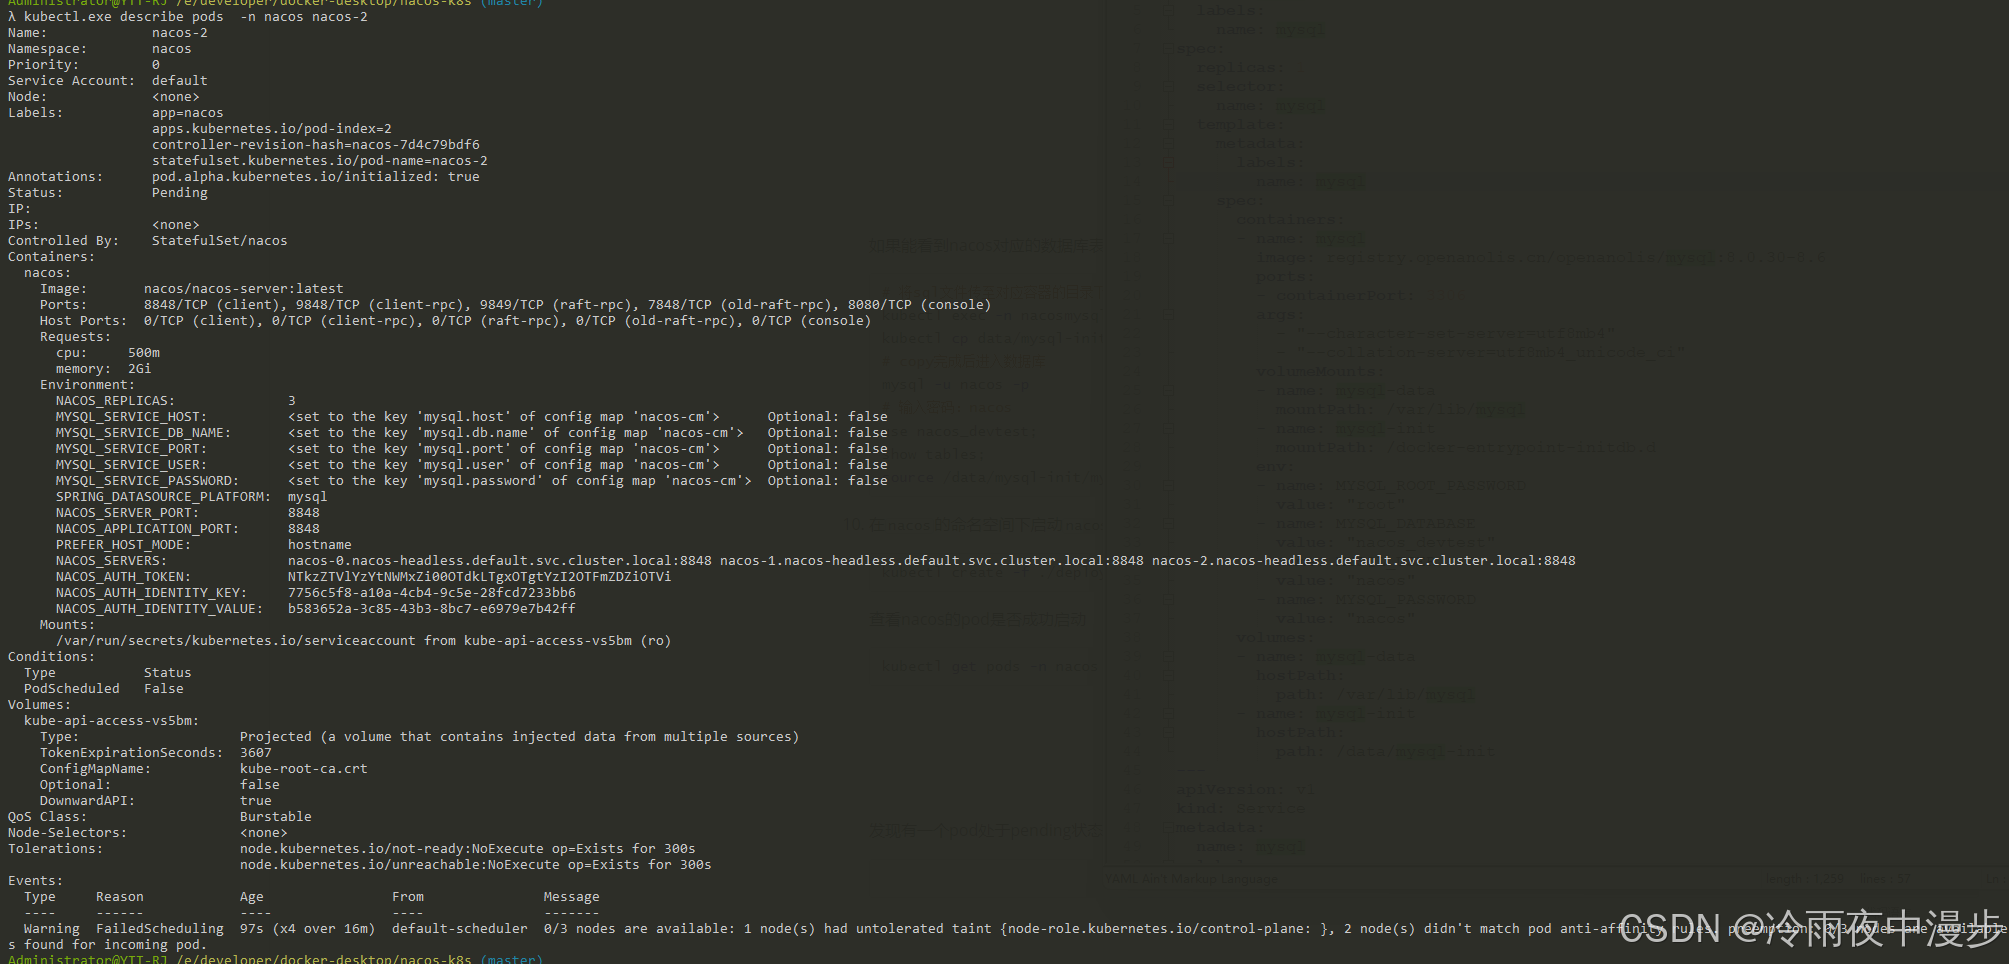Click the memory request value '2Gi'
The height and width of the screenshot is (964, 2009).
140,369
